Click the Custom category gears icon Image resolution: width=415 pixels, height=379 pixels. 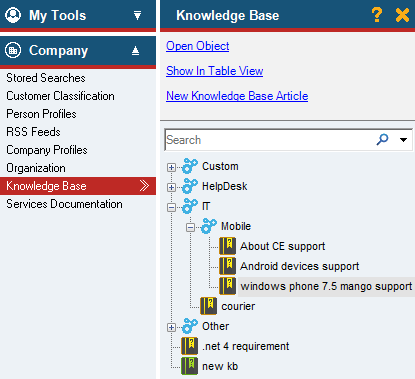(190, 166)
